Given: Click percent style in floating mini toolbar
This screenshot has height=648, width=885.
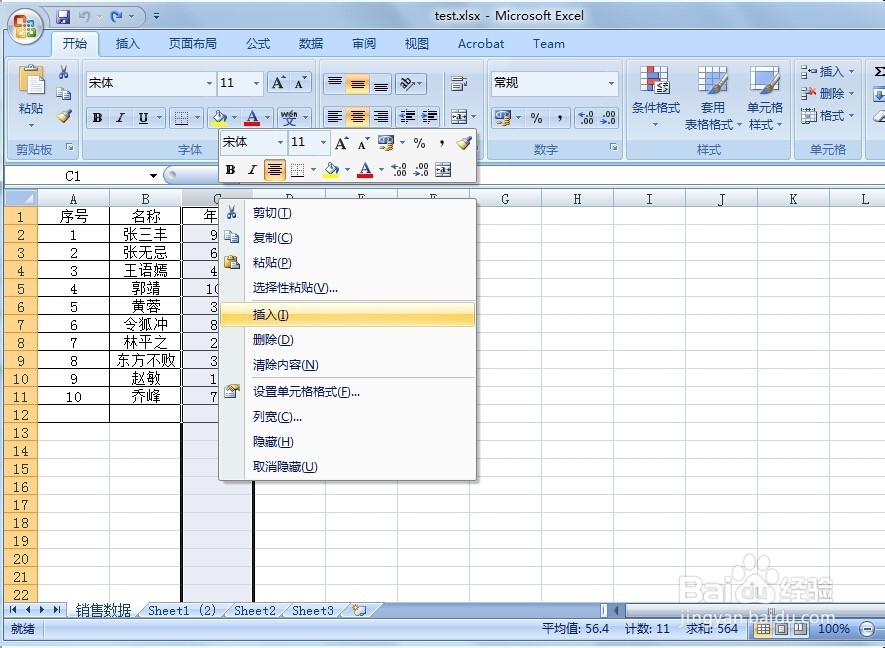Looking at the screenshot, I should (x=419, y=143).
